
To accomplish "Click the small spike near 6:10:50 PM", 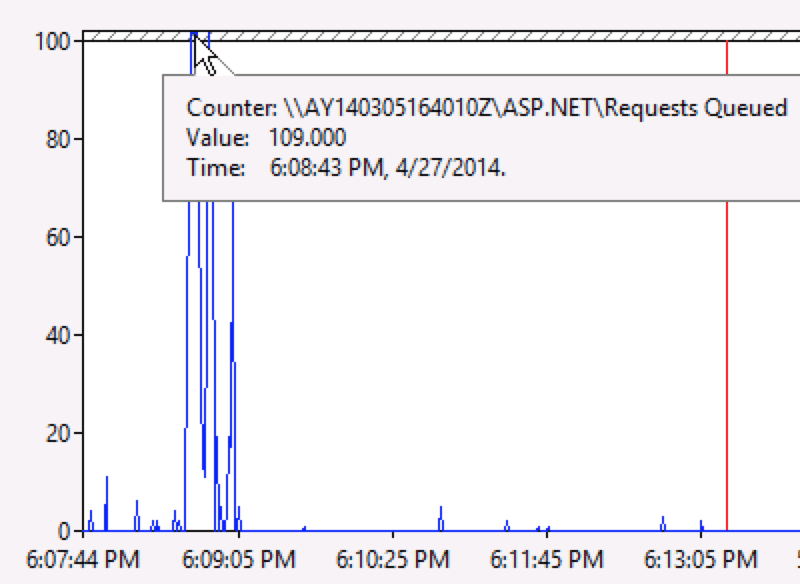I will [441, 519].
